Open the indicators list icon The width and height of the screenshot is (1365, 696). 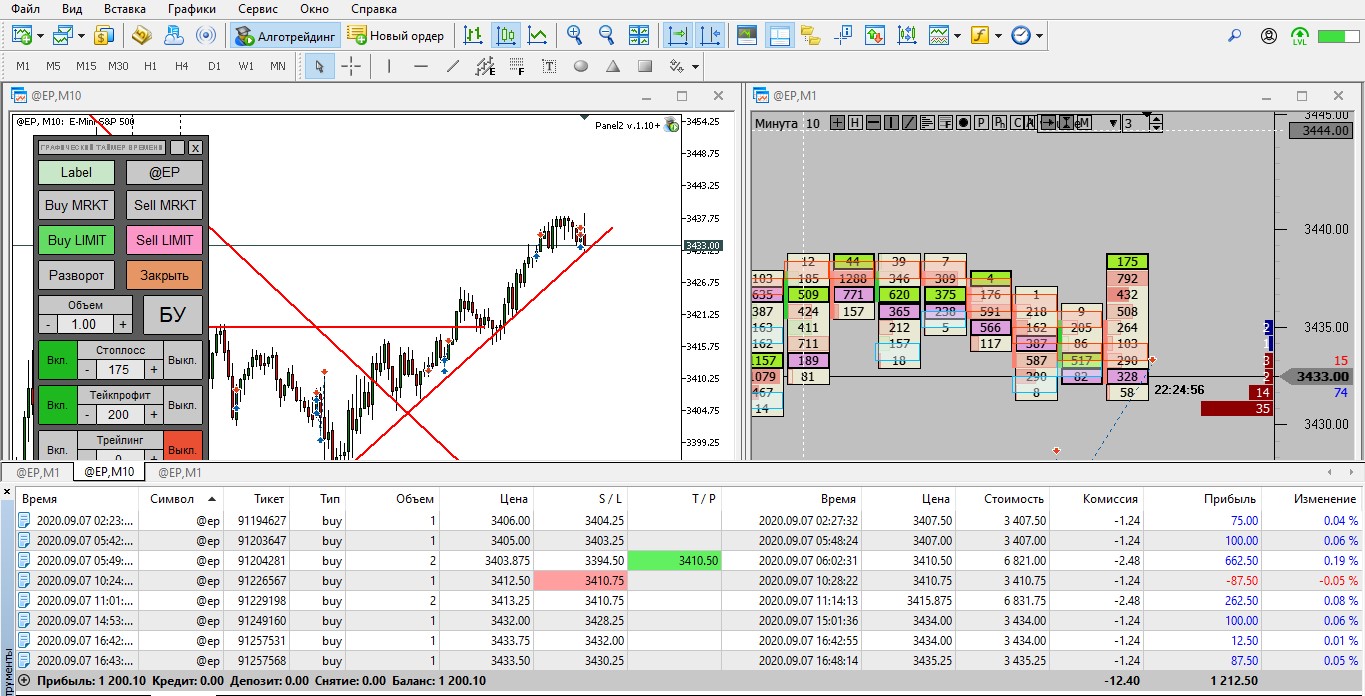pos(938,35)
